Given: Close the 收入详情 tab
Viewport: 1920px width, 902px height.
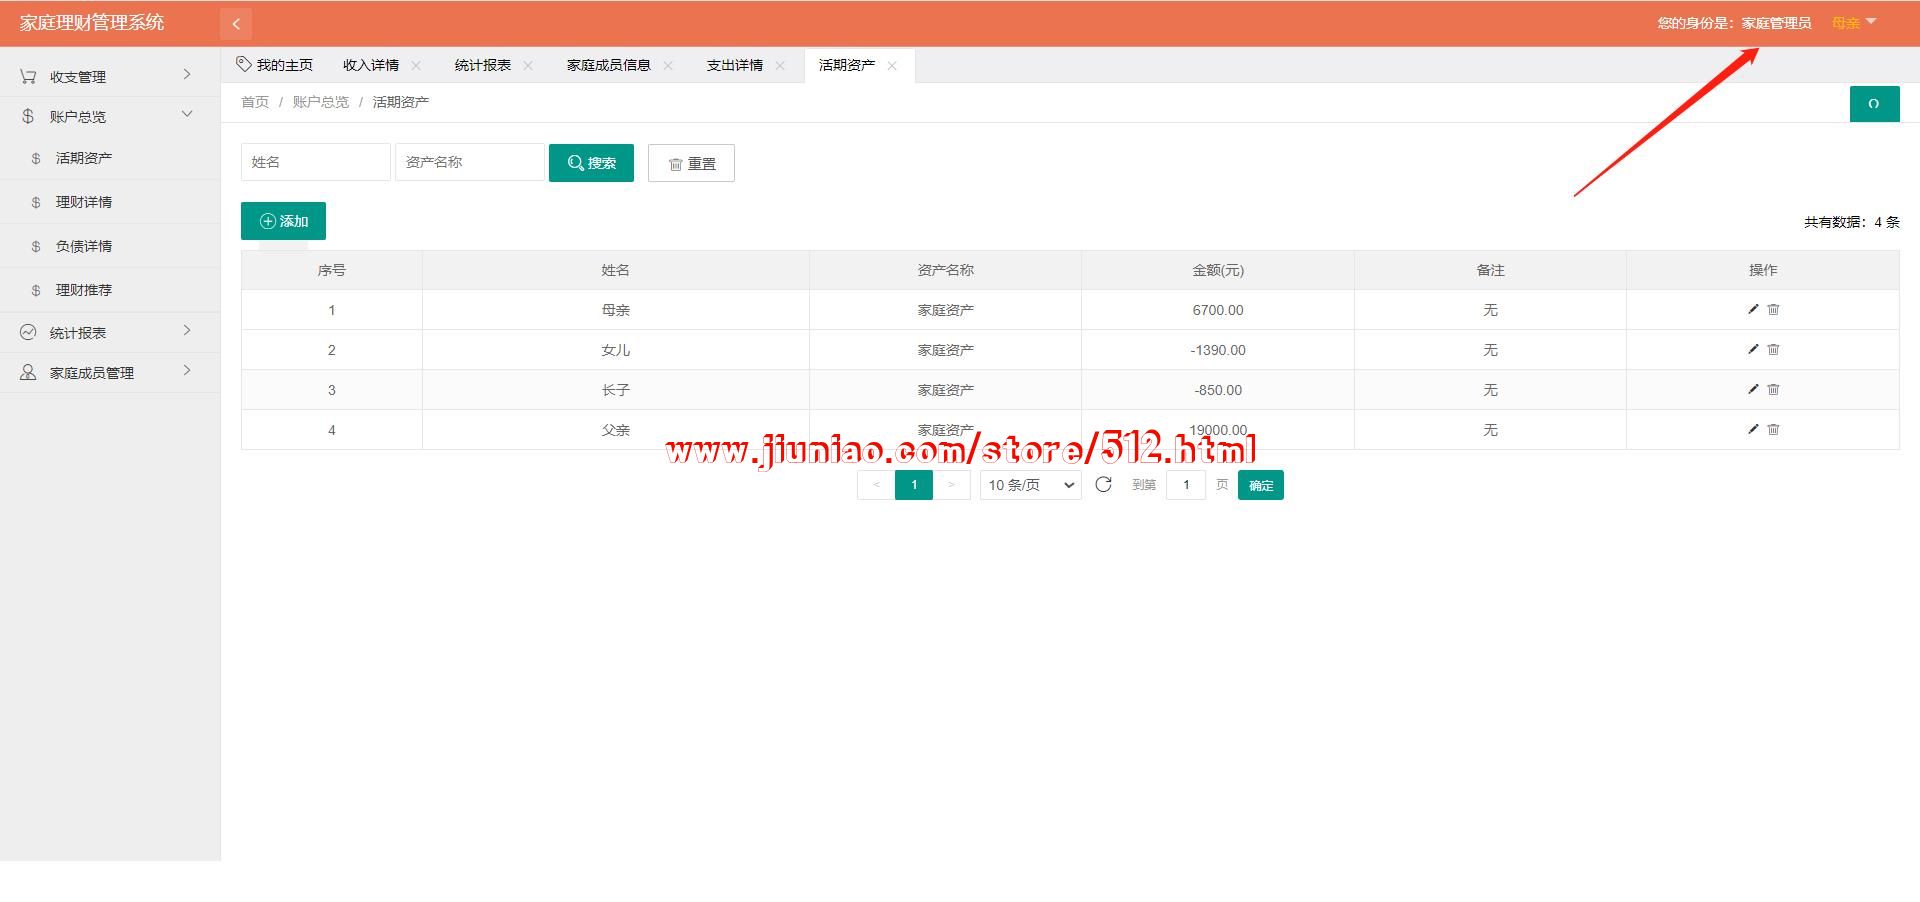Looking at the screenshot, I should [416, 65].
